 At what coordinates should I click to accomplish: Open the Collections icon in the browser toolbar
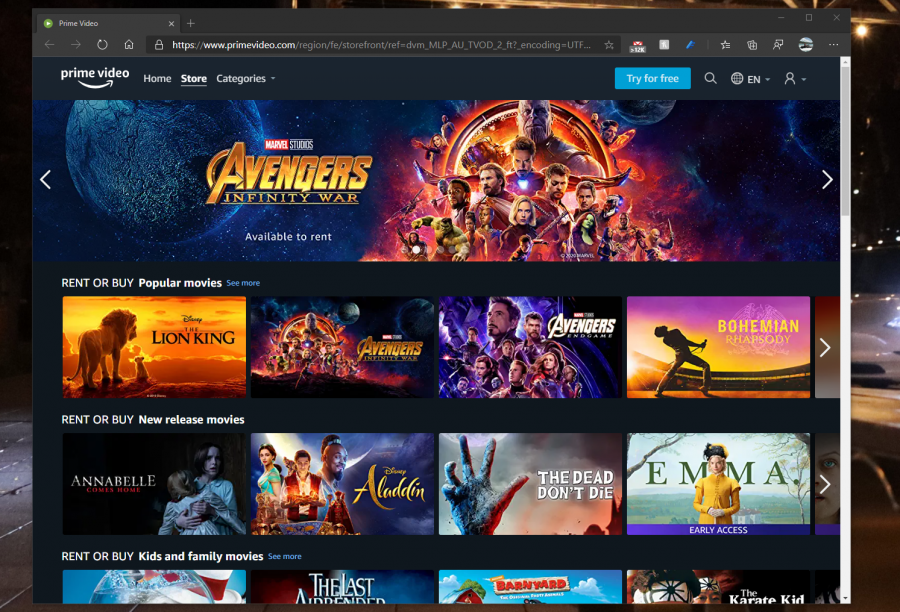tap(751, 45)
